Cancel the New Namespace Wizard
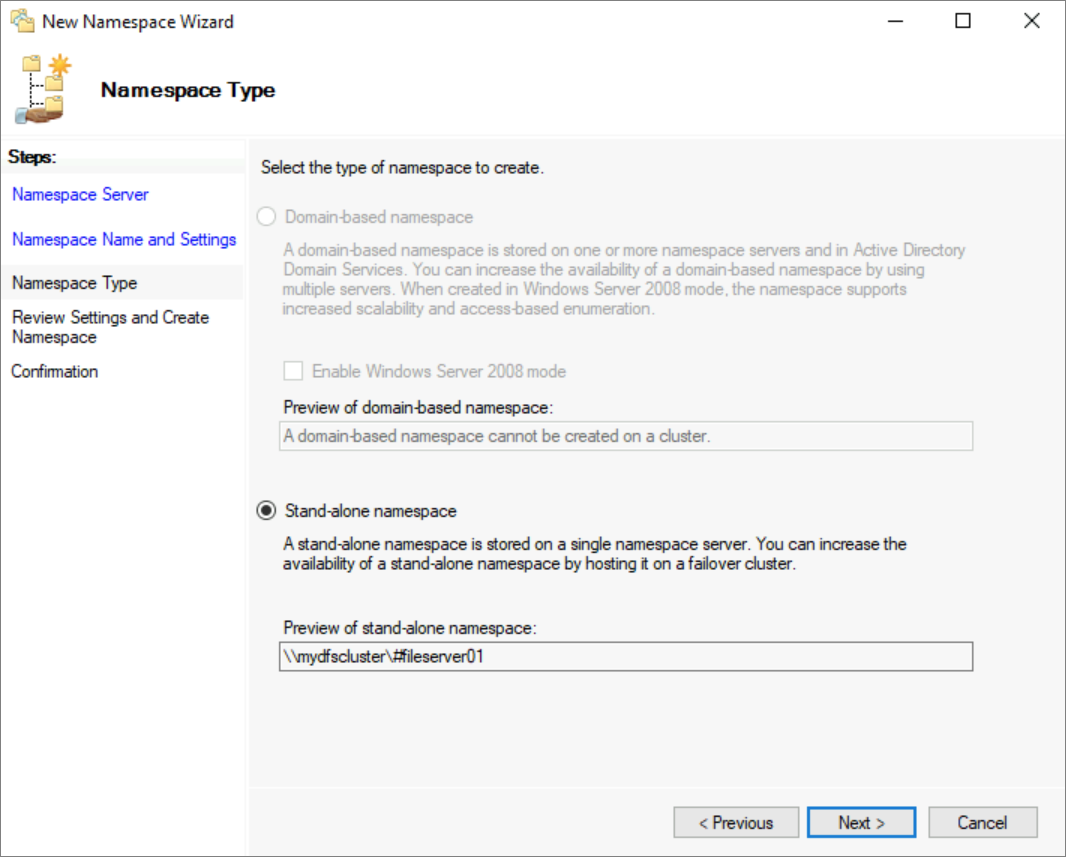The width and height of the screenshot is (1066, 857). pos(983,822)
